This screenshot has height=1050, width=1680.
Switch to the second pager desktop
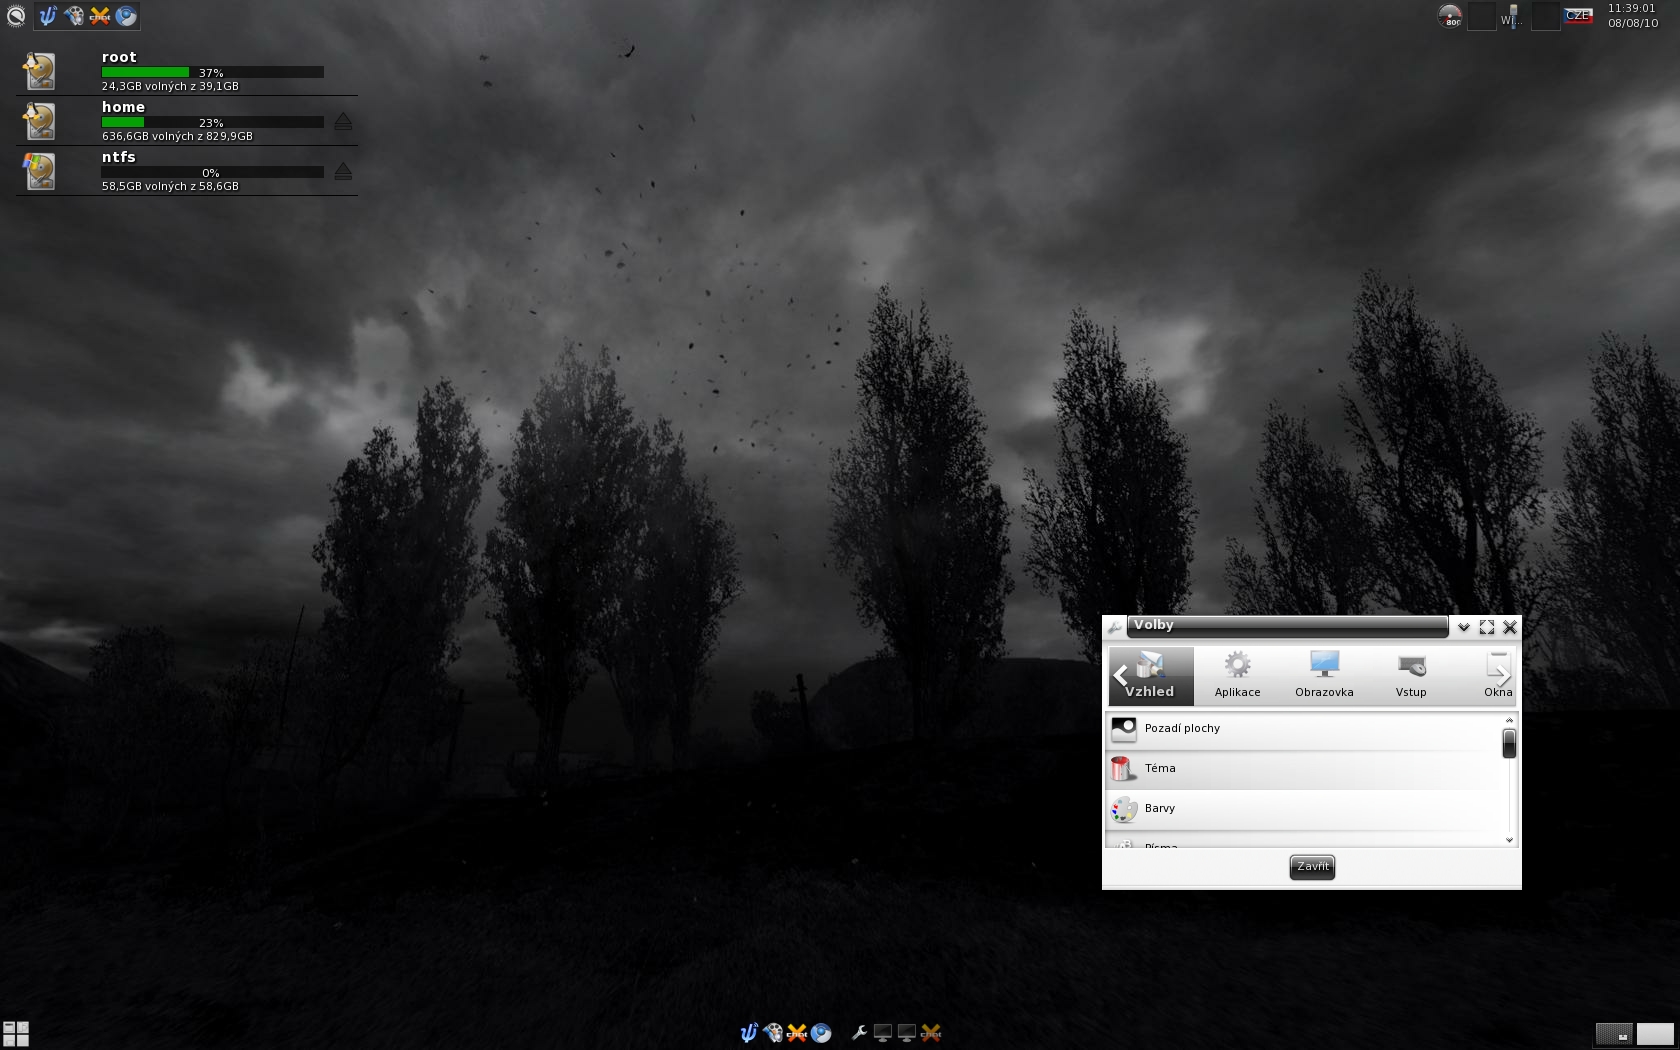coord(1655,1033)
